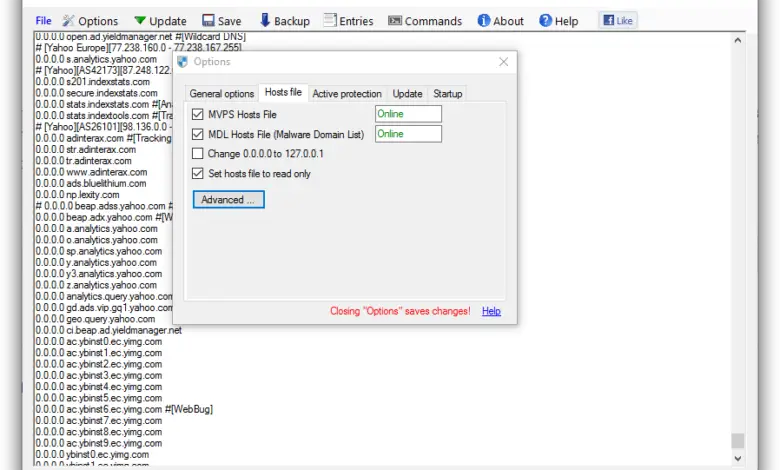The height and width of the screenshot is (470, 780).
Task: Click the line 0.0.0.0 o.analytics.yahoo.com
Action: coord(97,240)
